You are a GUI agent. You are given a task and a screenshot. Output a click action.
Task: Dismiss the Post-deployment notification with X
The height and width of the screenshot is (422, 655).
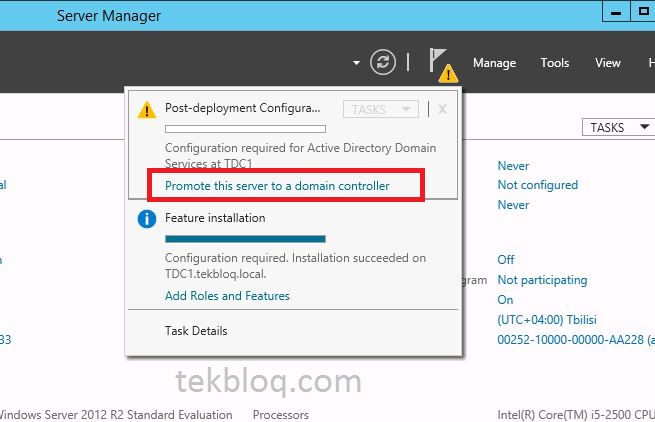click(x=442, y=109)
